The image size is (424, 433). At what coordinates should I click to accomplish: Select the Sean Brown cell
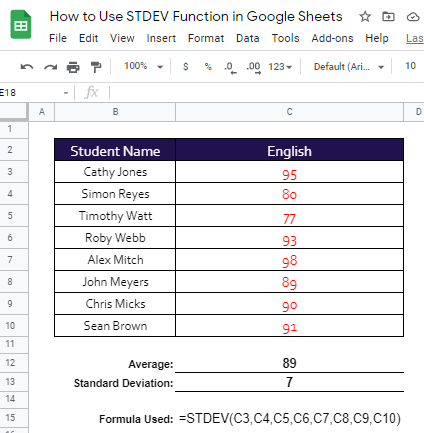coord(115,326)
